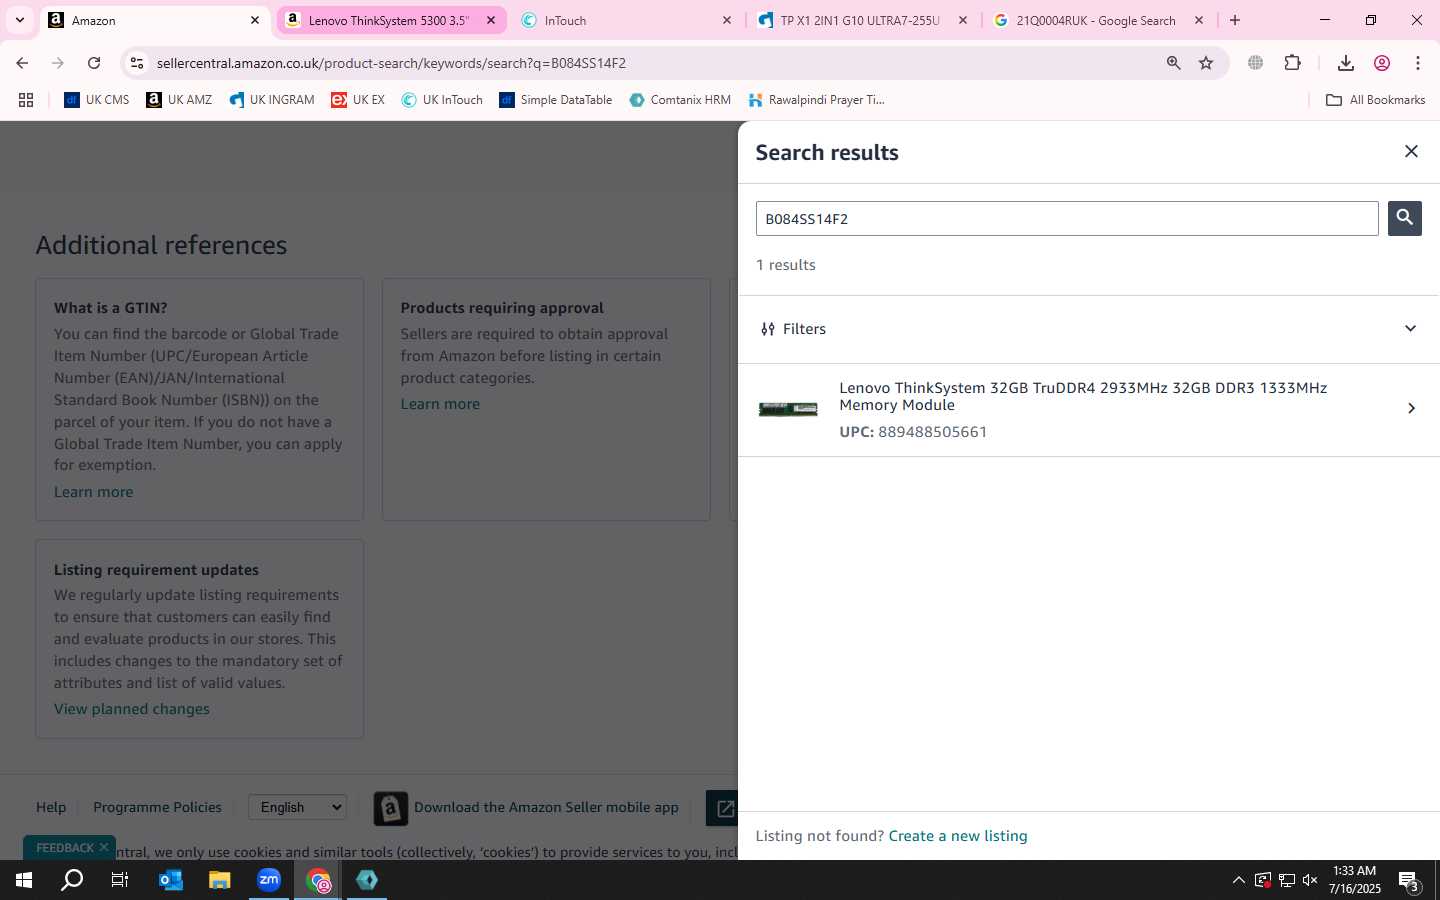Open the Chrome profile icon
Screen dimensions: 1440x900
1382,63
